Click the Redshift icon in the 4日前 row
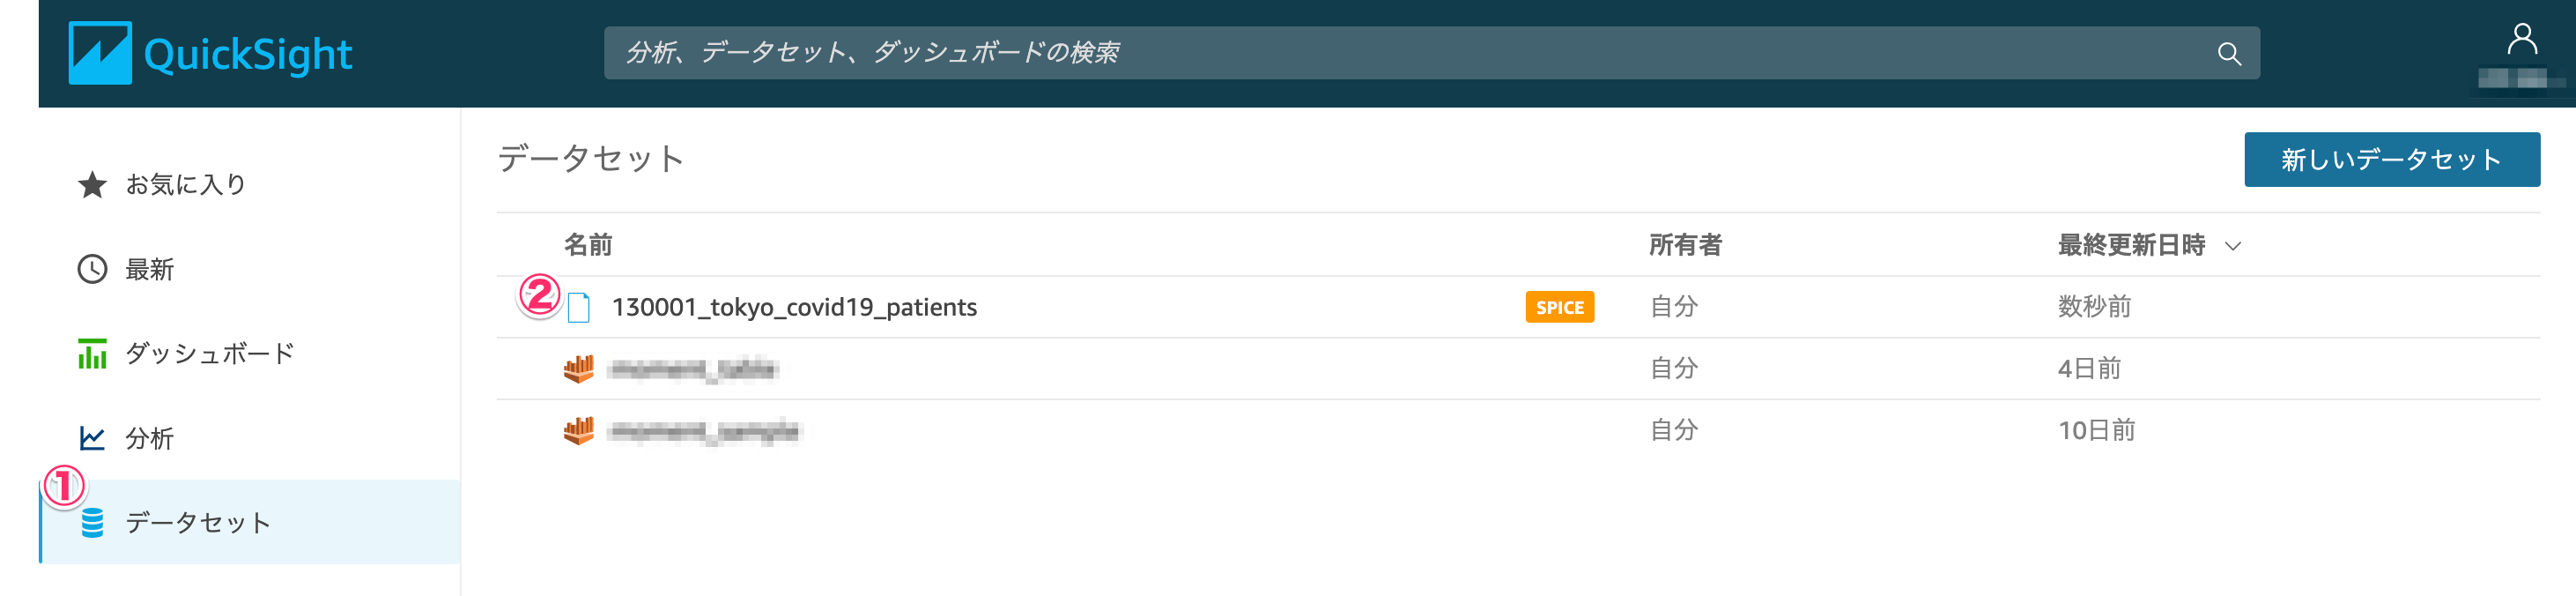Screen dimensions: 2576x596 (578, 369)
